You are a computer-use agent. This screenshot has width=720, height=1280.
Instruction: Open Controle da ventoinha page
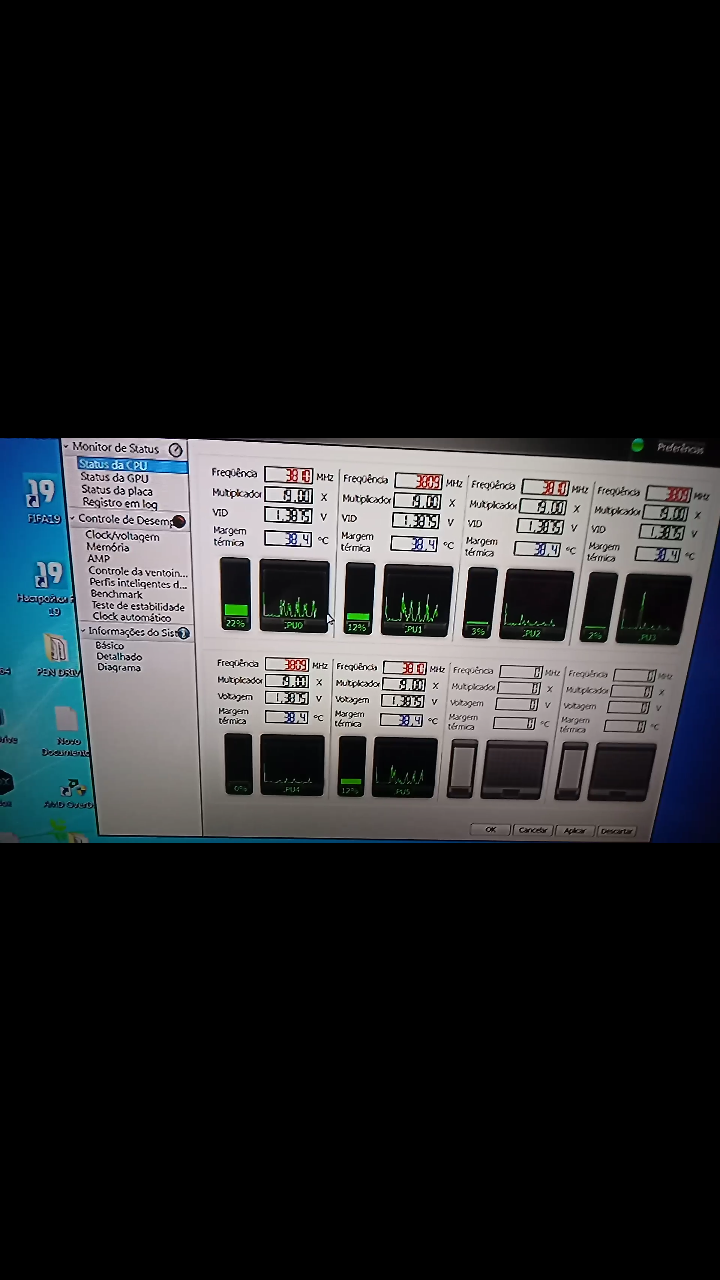coord(138,571)
